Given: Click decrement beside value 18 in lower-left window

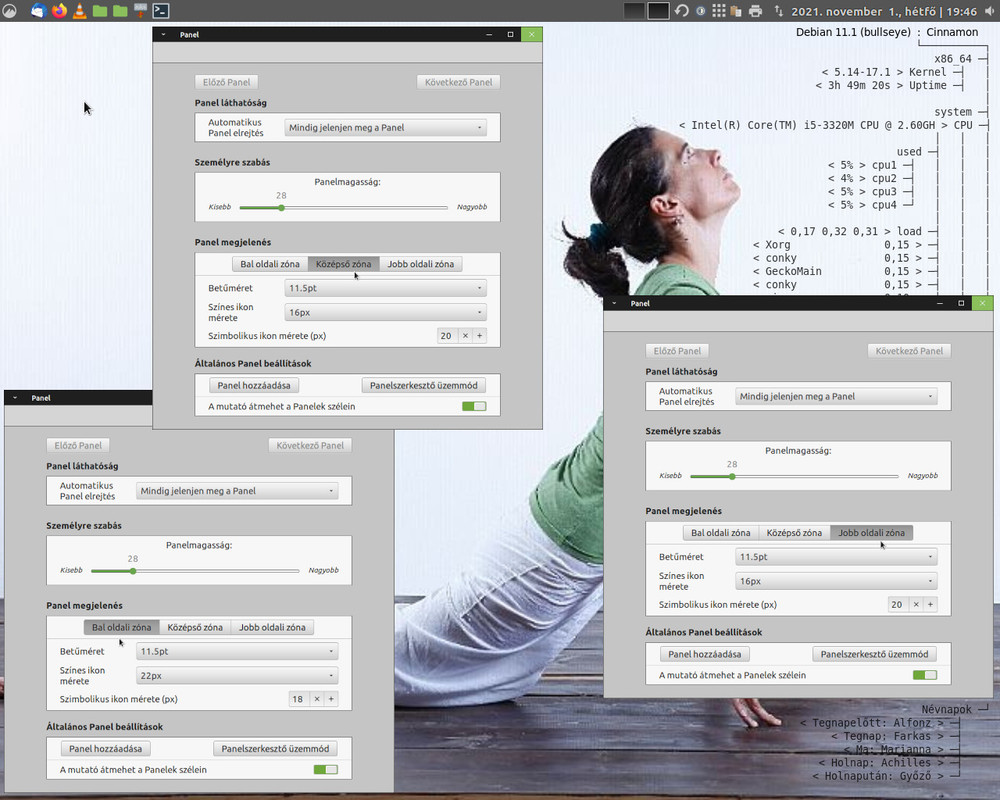Looking at the screenshot, I should [317, 699].
